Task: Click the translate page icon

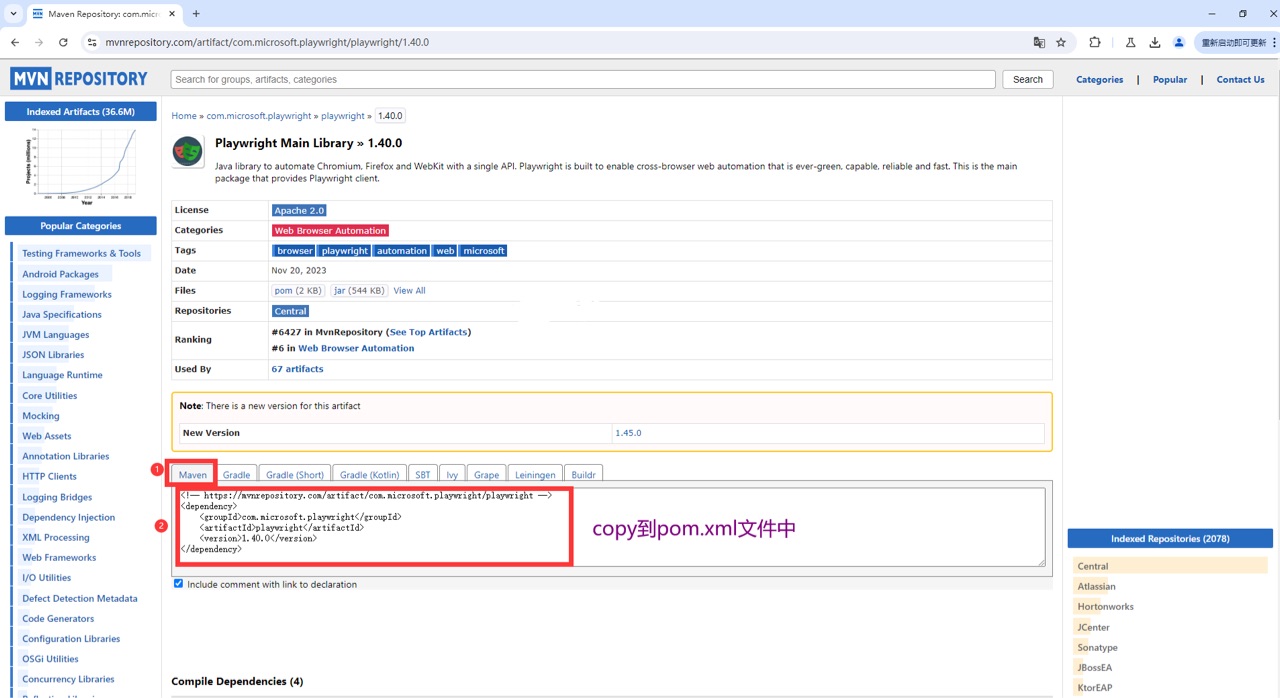Action: coord(1039,42)
